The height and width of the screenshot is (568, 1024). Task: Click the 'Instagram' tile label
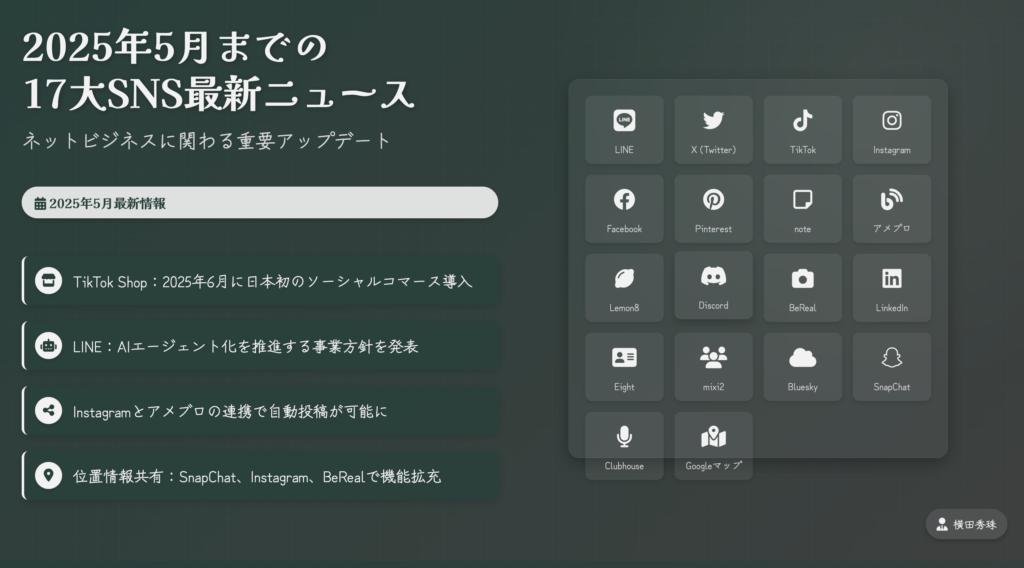pos(891,150)
